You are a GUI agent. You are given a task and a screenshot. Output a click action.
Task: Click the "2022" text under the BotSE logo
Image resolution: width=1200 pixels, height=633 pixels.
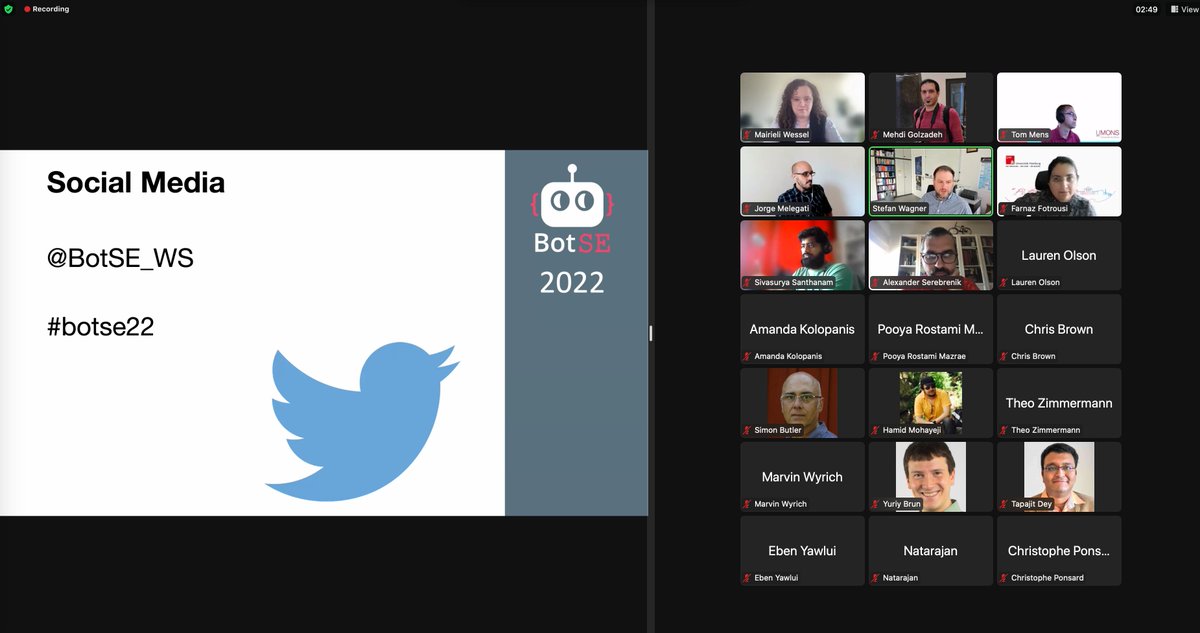pyautogui.click(x=572, y=283)
